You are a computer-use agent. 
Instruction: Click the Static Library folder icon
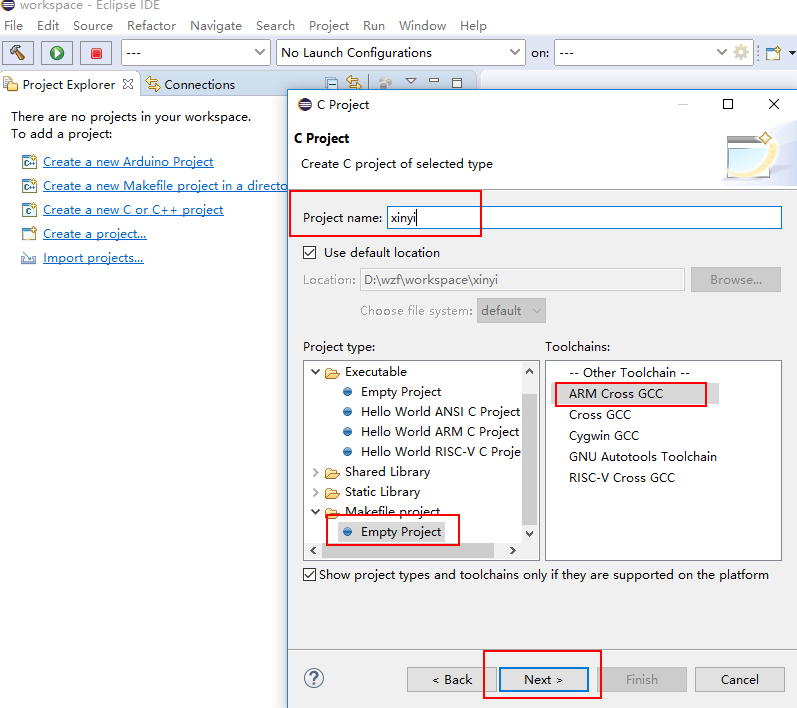332,493
